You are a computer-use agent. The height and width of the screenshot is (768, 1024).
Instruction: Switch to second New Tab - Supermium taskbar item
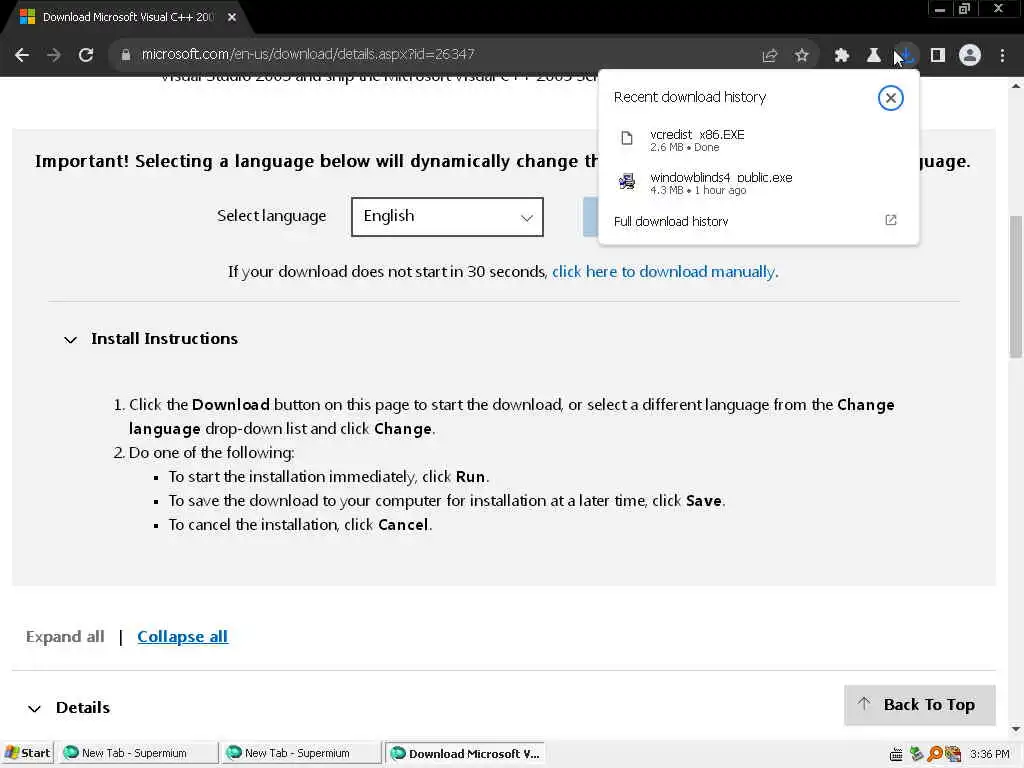pyautogui.click(x=300, y=753)
